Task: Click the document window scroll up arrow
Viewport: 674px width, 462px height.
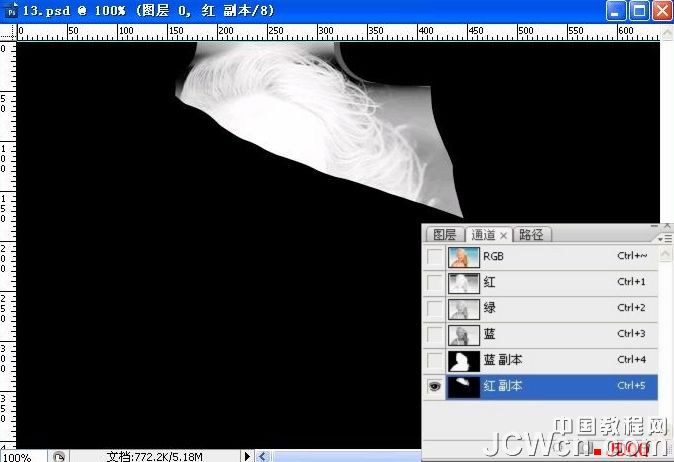Action: point(667,33)
